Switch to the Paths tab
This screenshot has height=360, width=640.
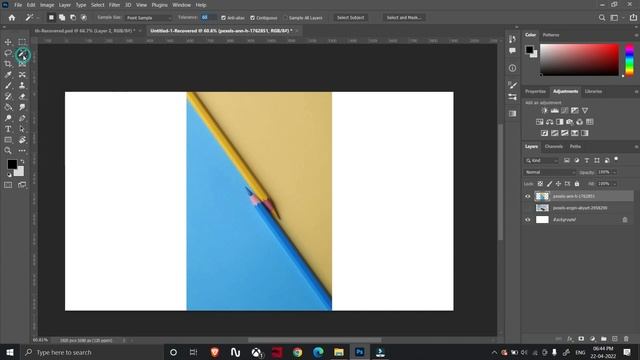tap(575, 147)
